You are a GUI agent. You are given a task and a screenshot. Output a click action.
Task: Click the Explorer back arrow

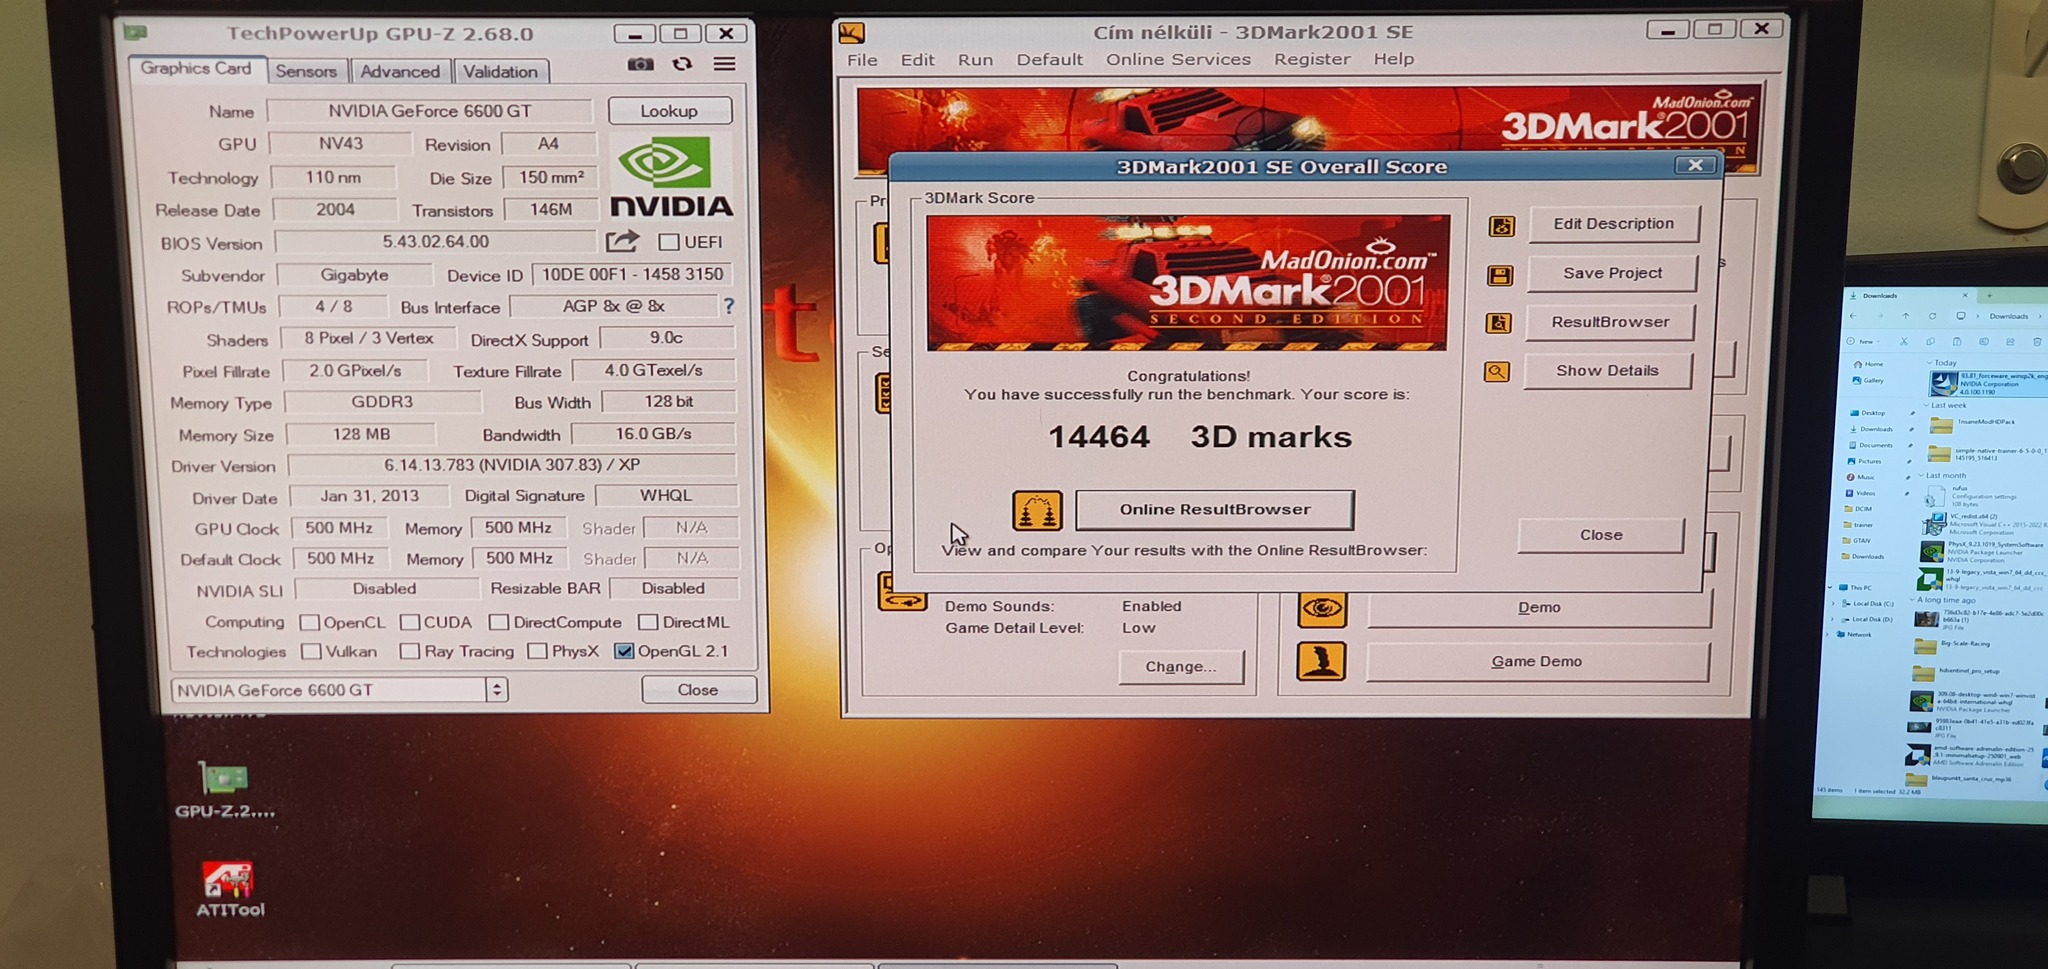1853,316
